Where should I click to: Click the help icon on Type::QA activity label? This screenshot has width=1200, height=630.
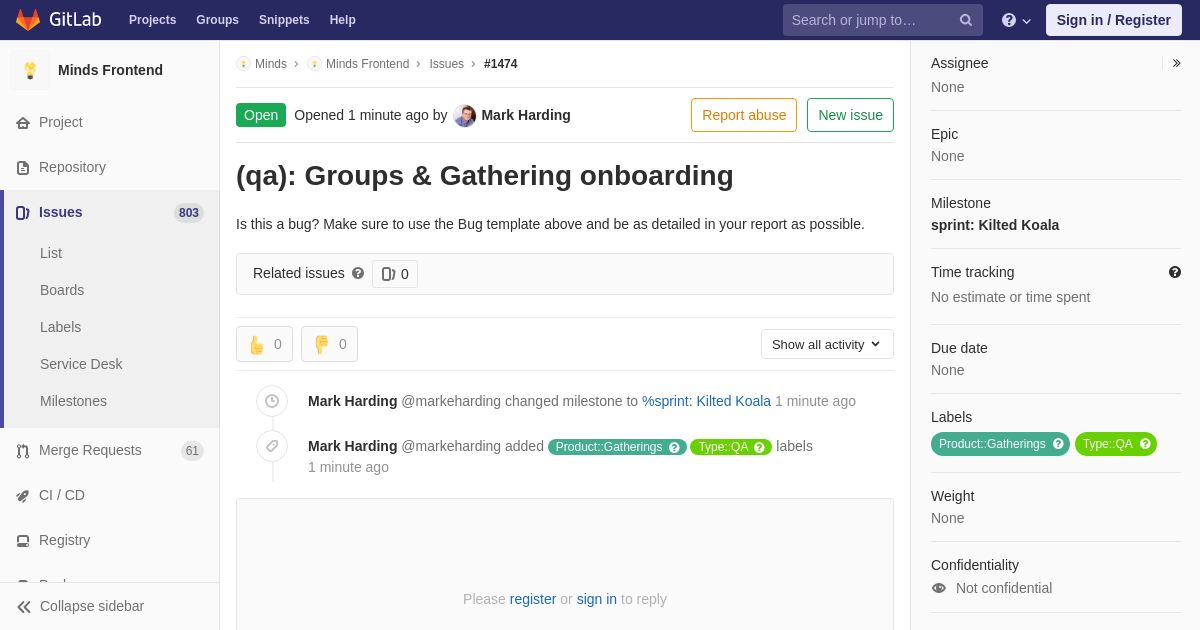759,447
